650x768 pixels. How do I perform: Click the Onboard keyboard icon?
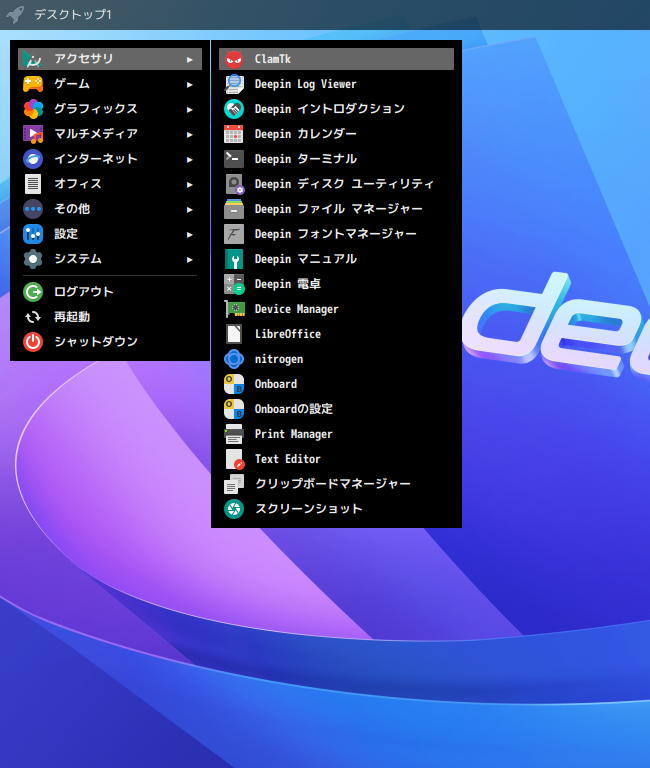click(x=234, y=384)
